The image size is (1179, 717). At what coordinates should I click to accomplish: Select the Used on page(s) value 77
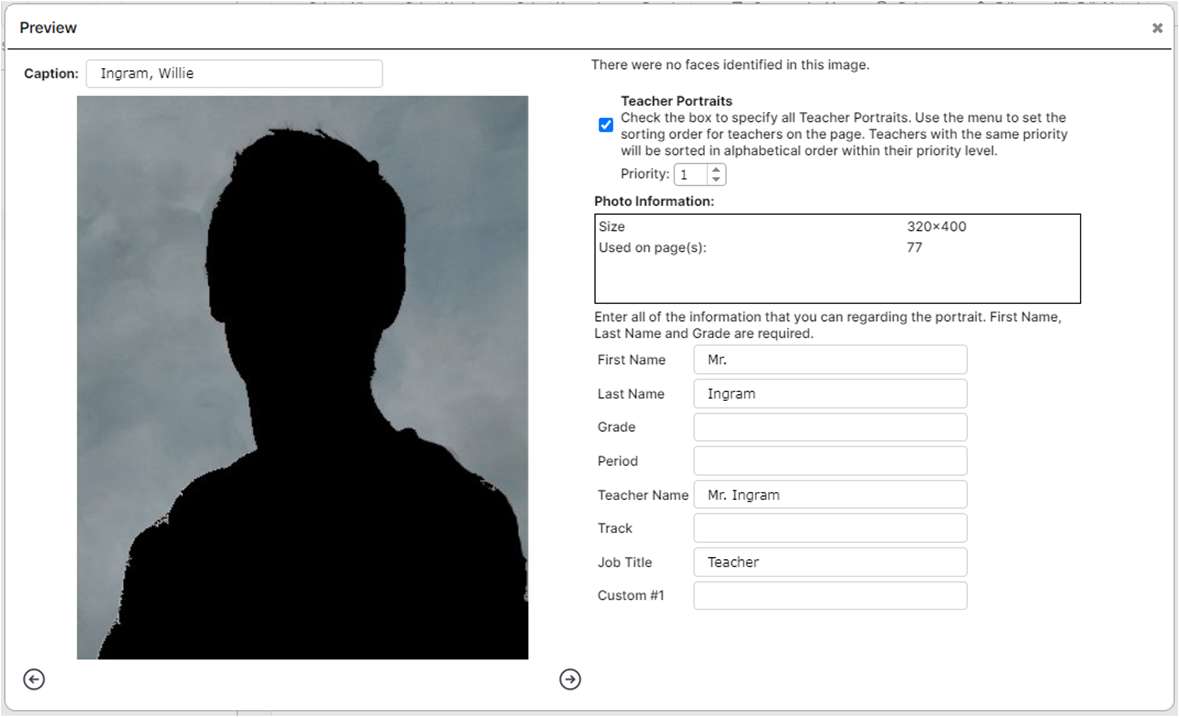pos(914,247)
